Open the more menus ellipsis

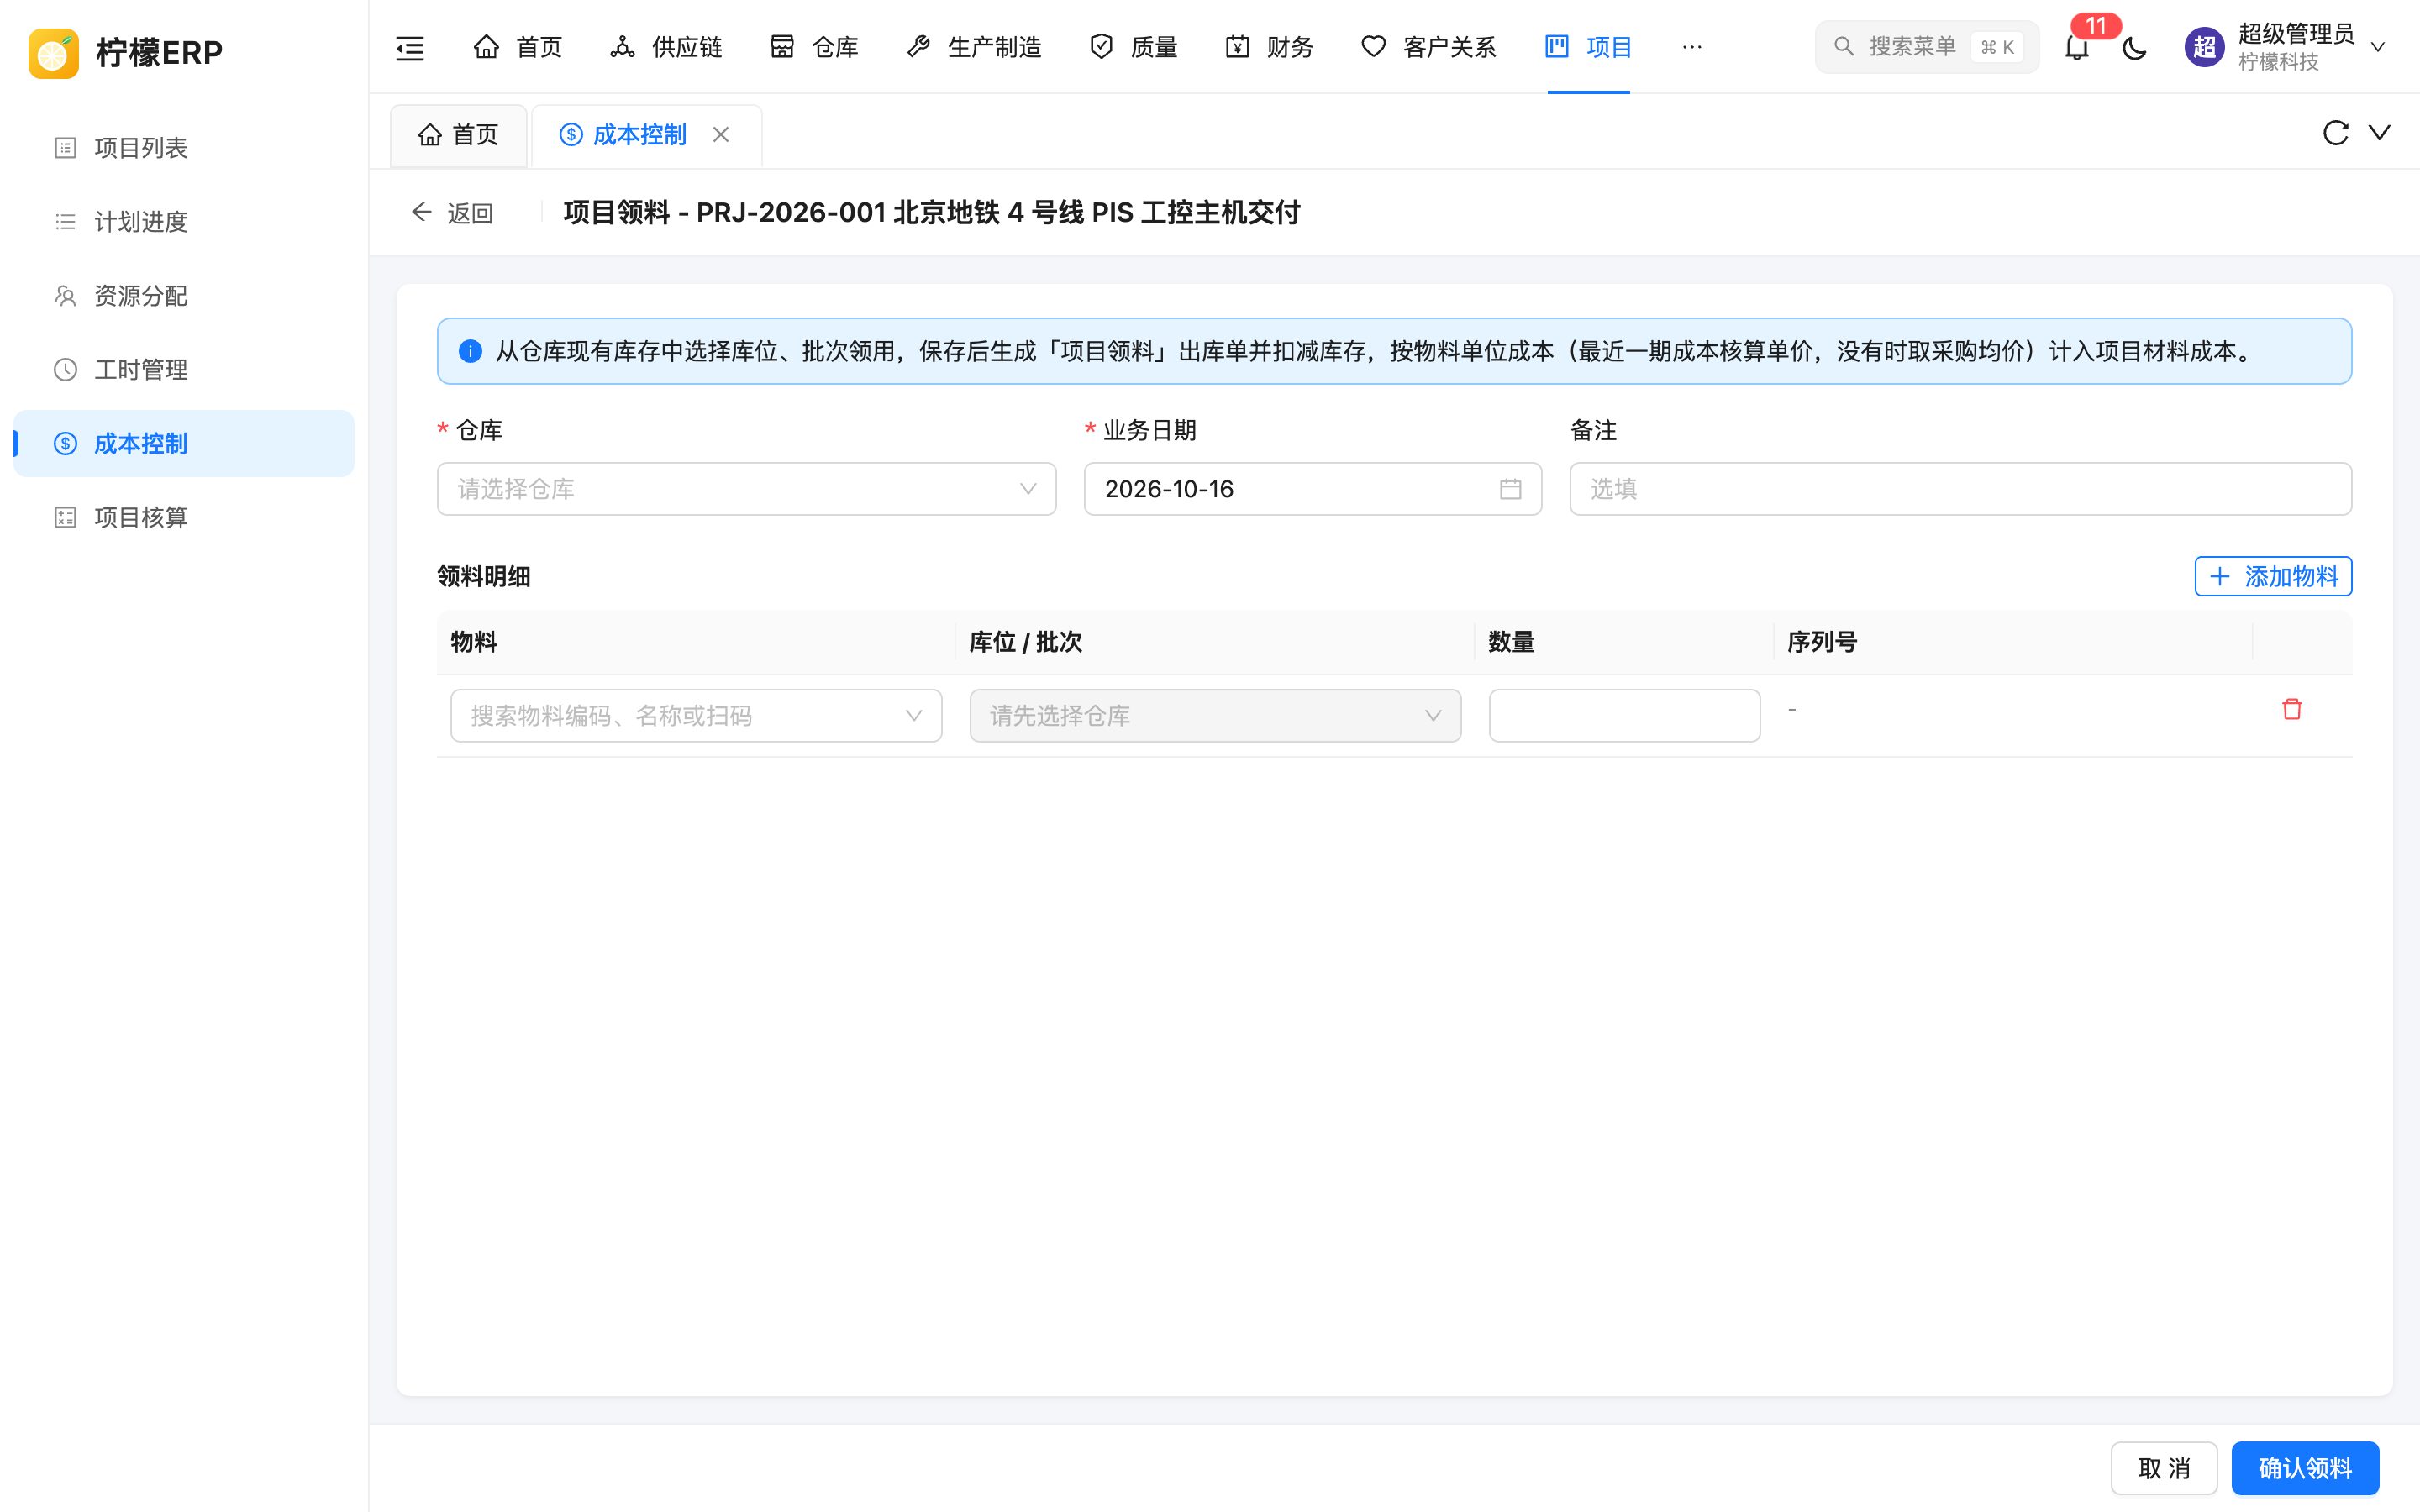1692,47
